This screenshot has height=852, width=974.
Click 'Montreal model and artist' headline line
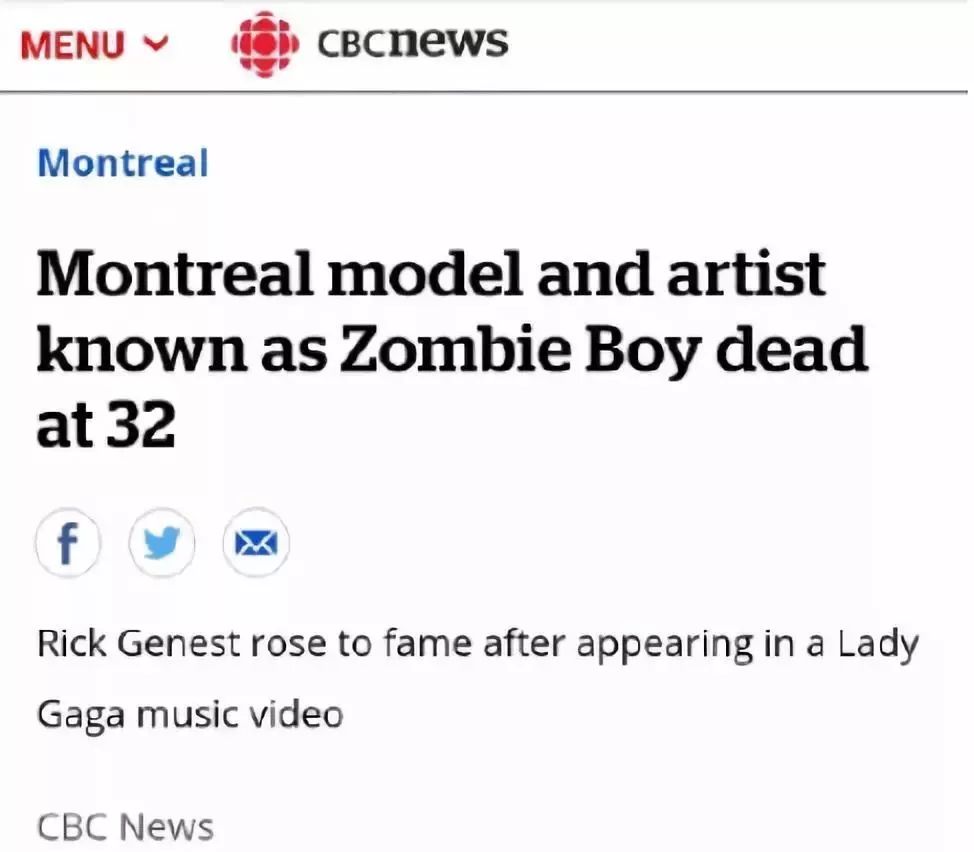point(431,273)
